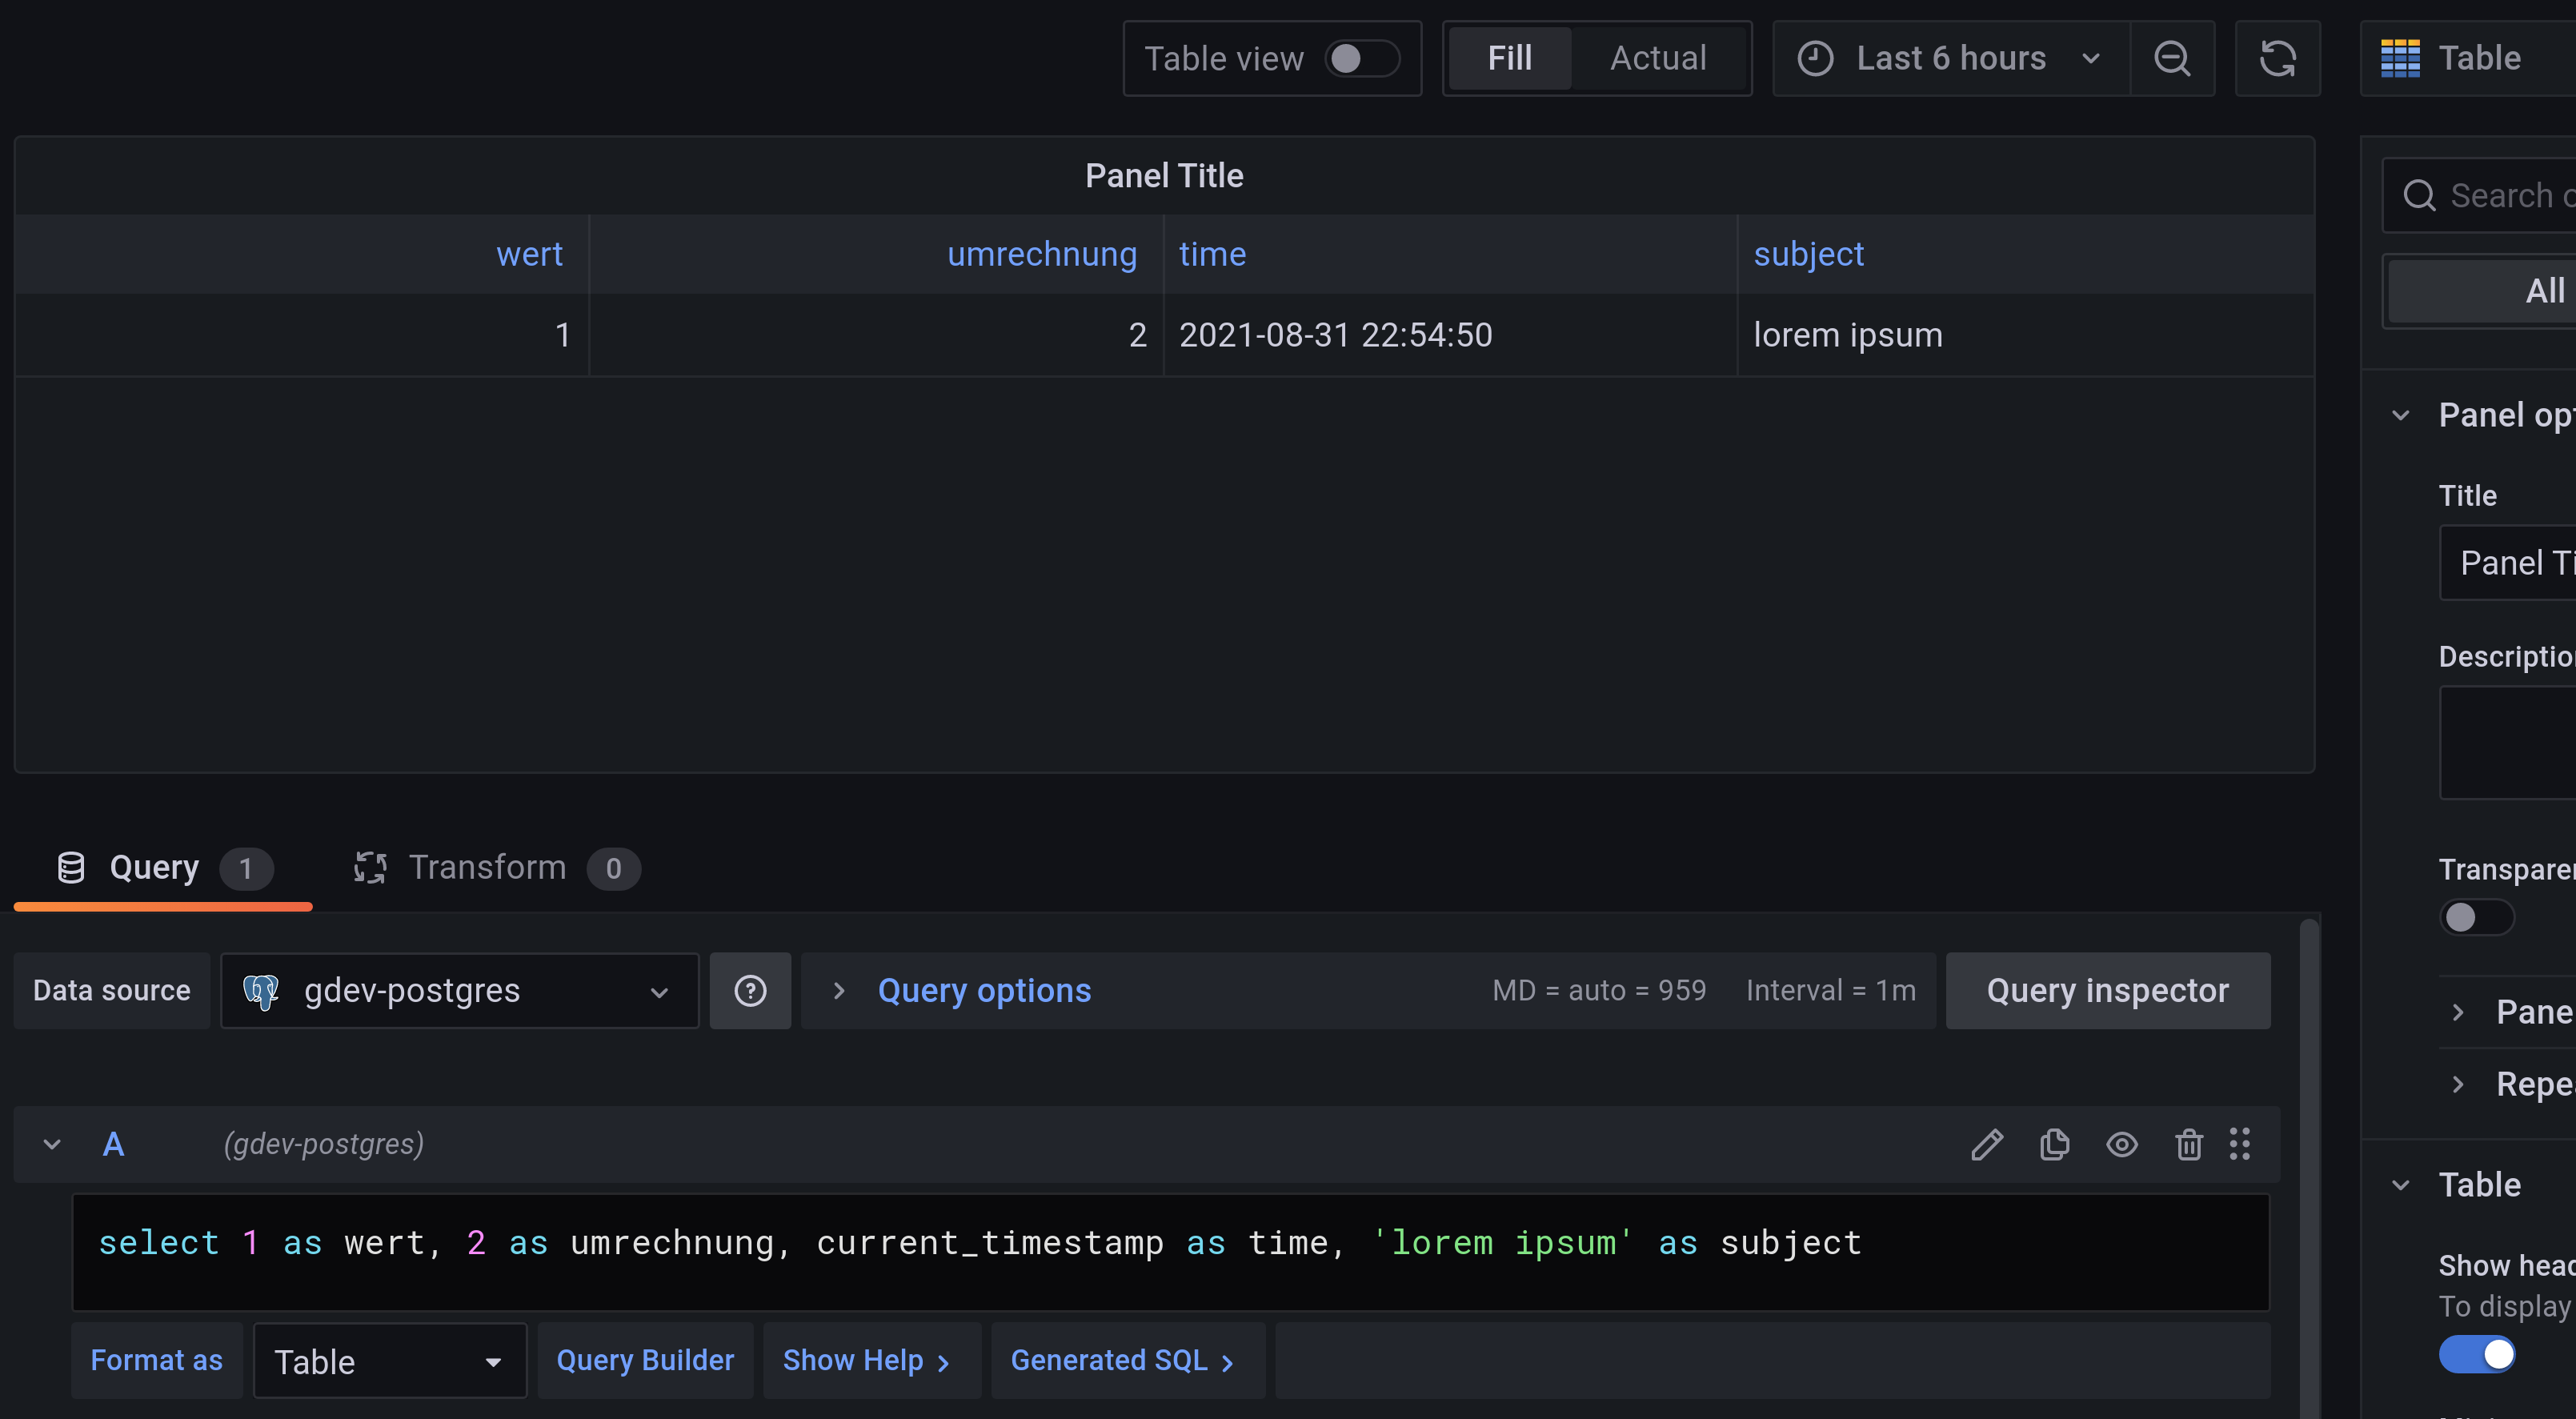
Task: Expand the Query options section
Action: (x=983, y=991)
